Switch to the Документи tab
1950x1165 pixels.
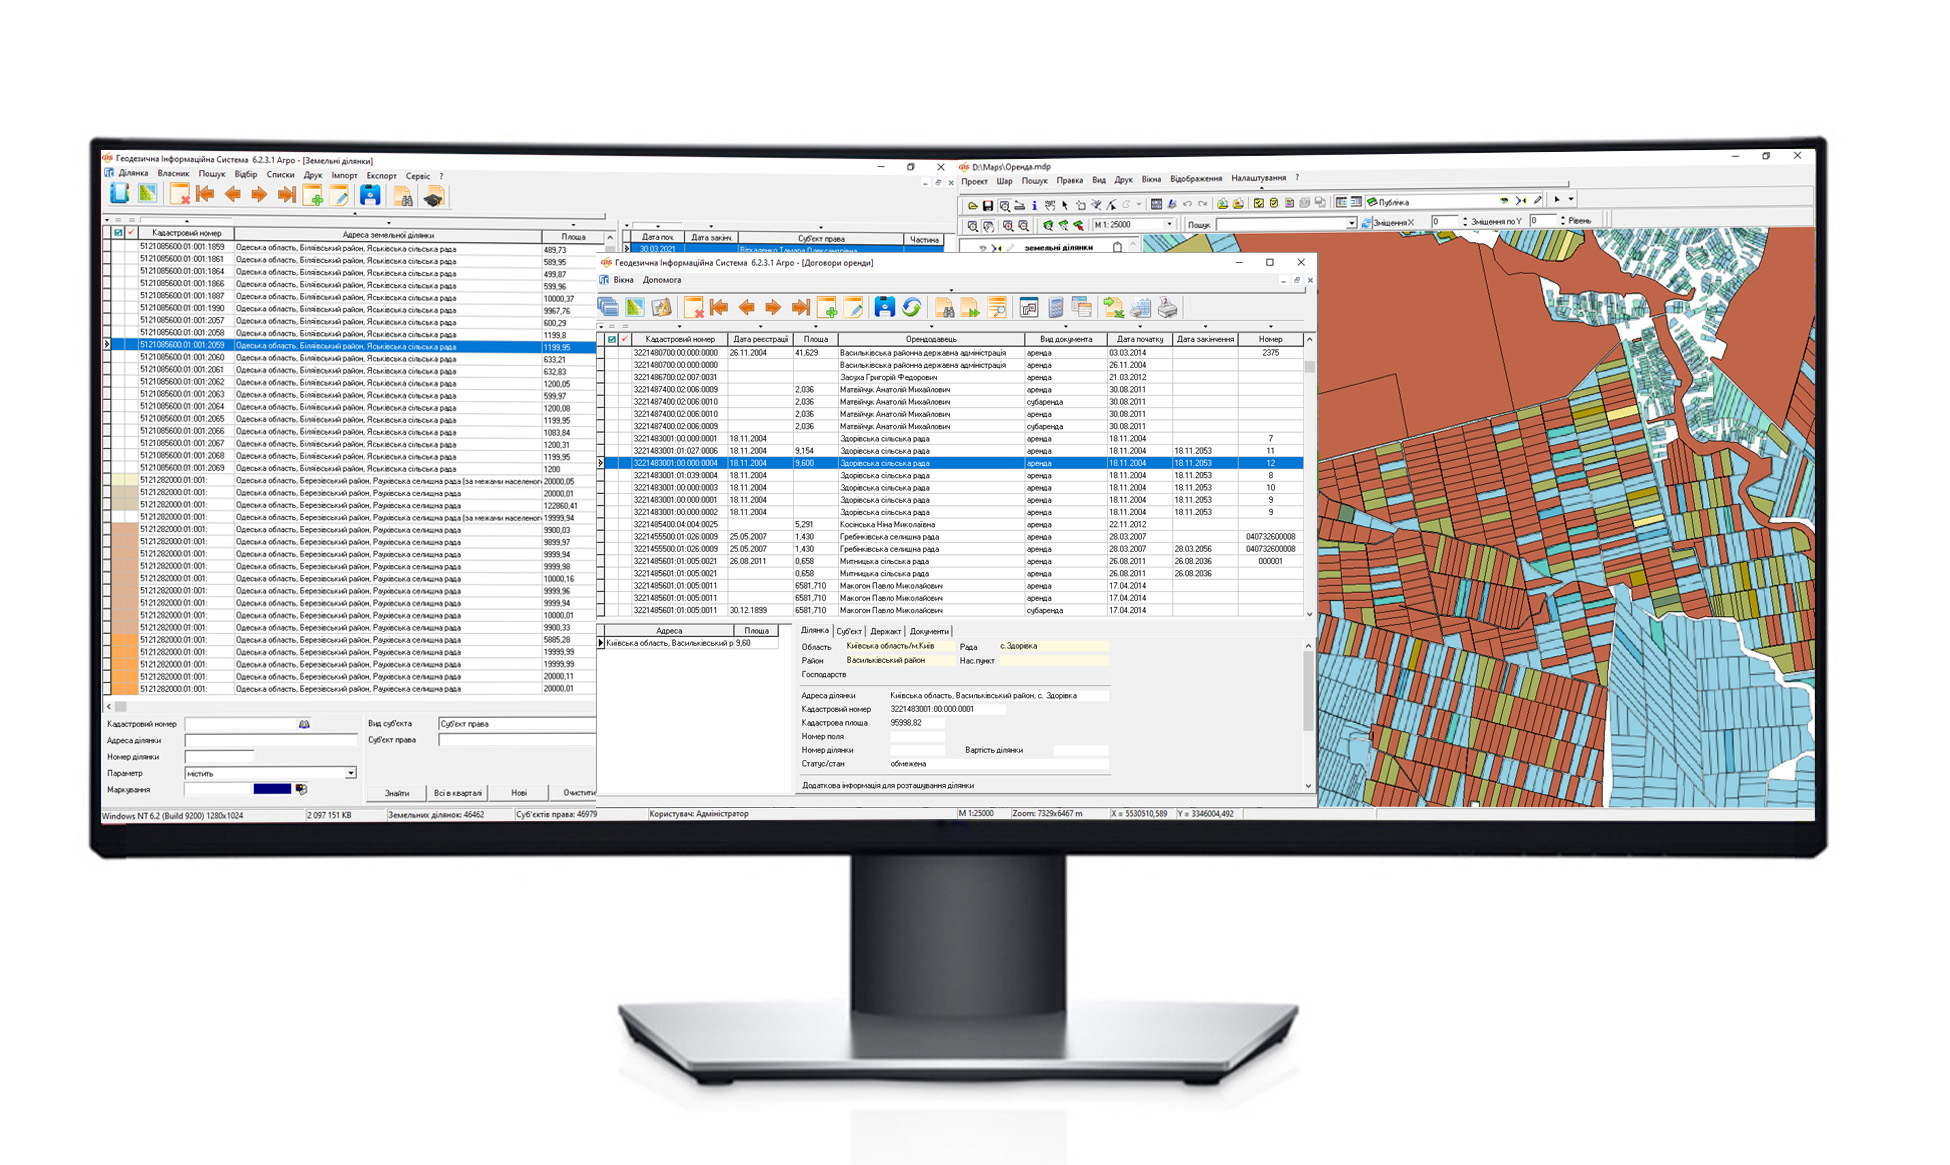(x=929, y=631)
